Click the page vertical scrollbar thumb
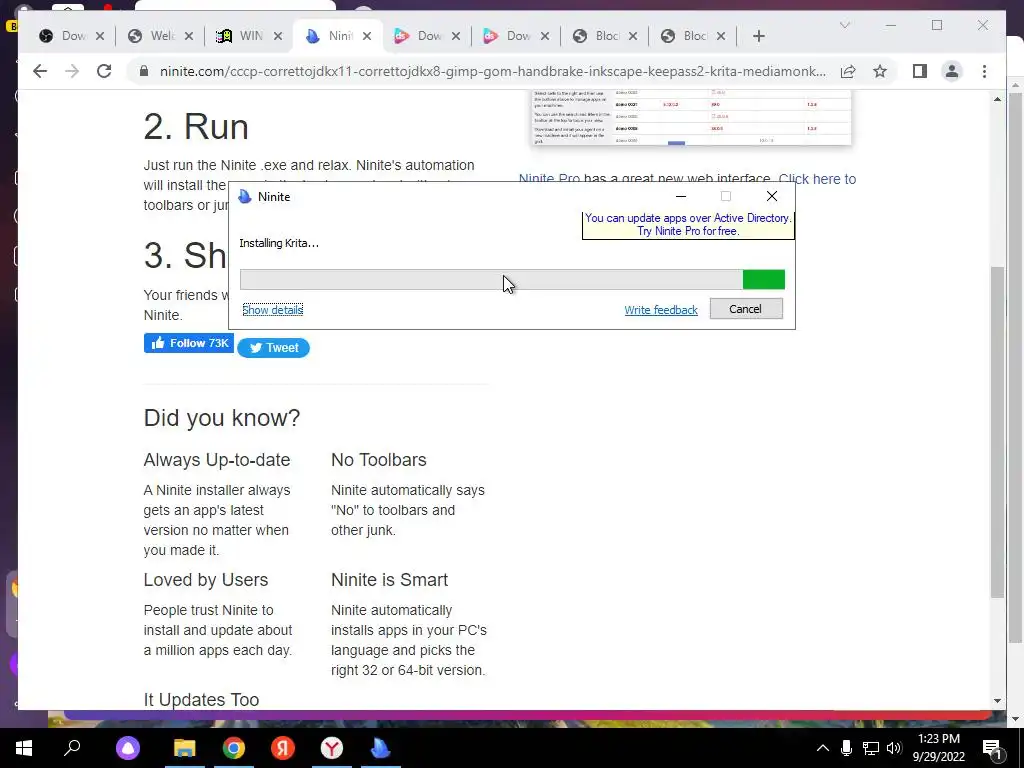 997,432
